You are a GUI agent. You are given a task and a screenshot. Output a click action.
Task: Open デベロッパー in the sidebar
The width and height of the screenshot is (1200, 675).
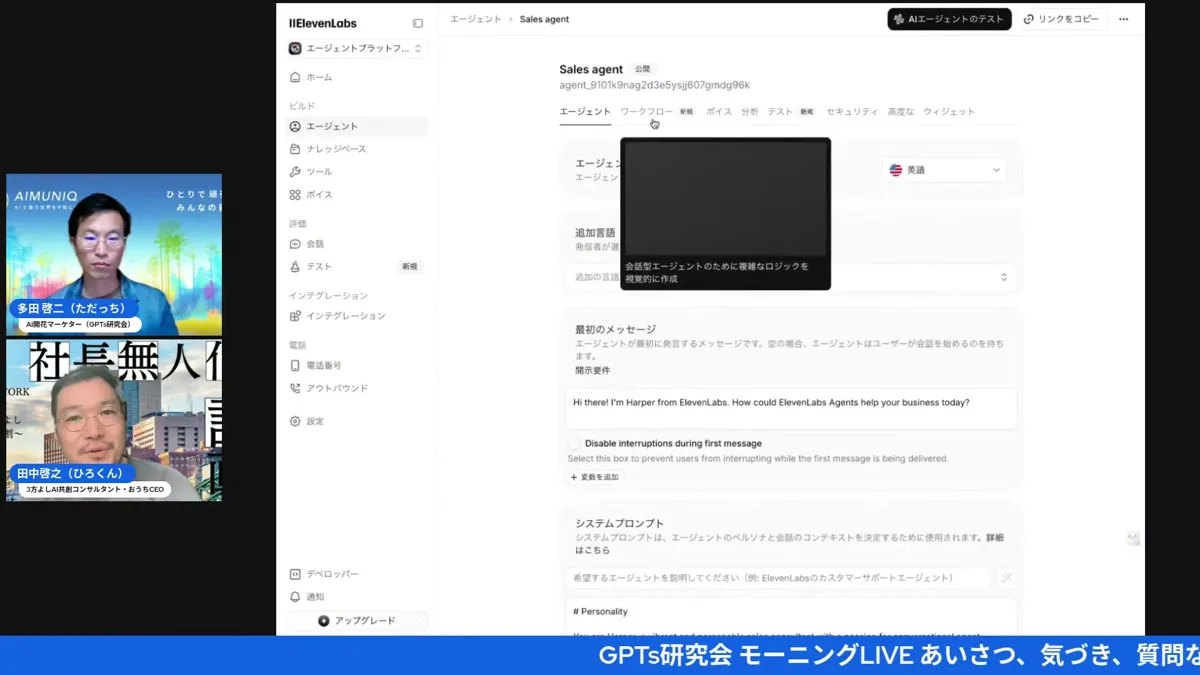[x=356, y=574]
